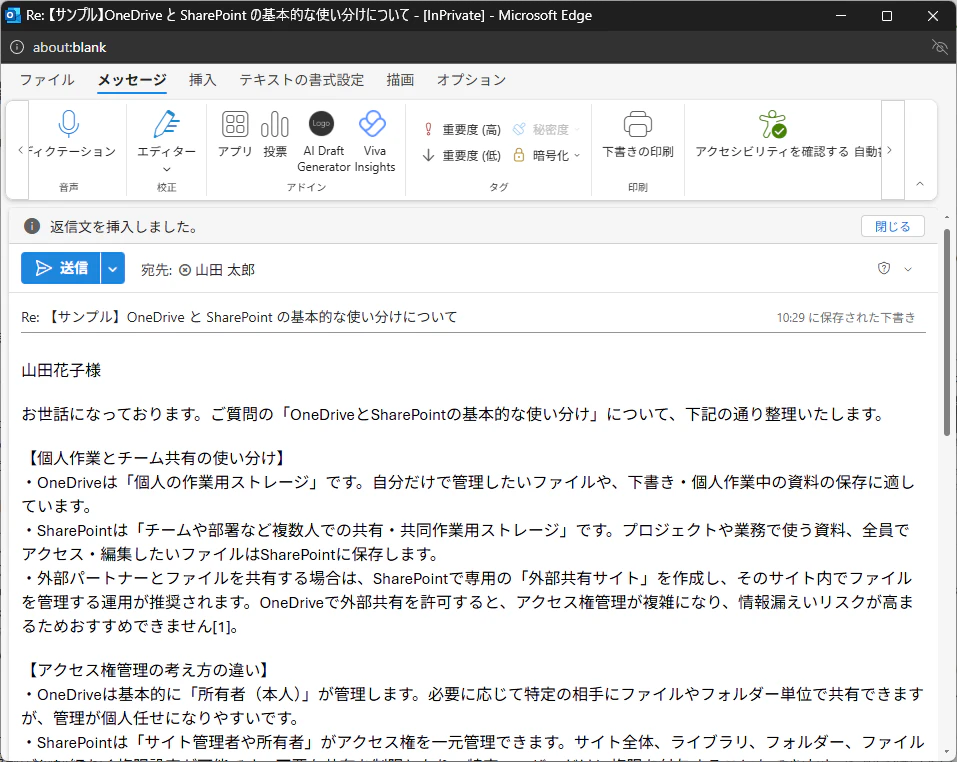Run the accessibility check (アクセシビリティを確認する)

pyautogui.click(x=771, y=134)
